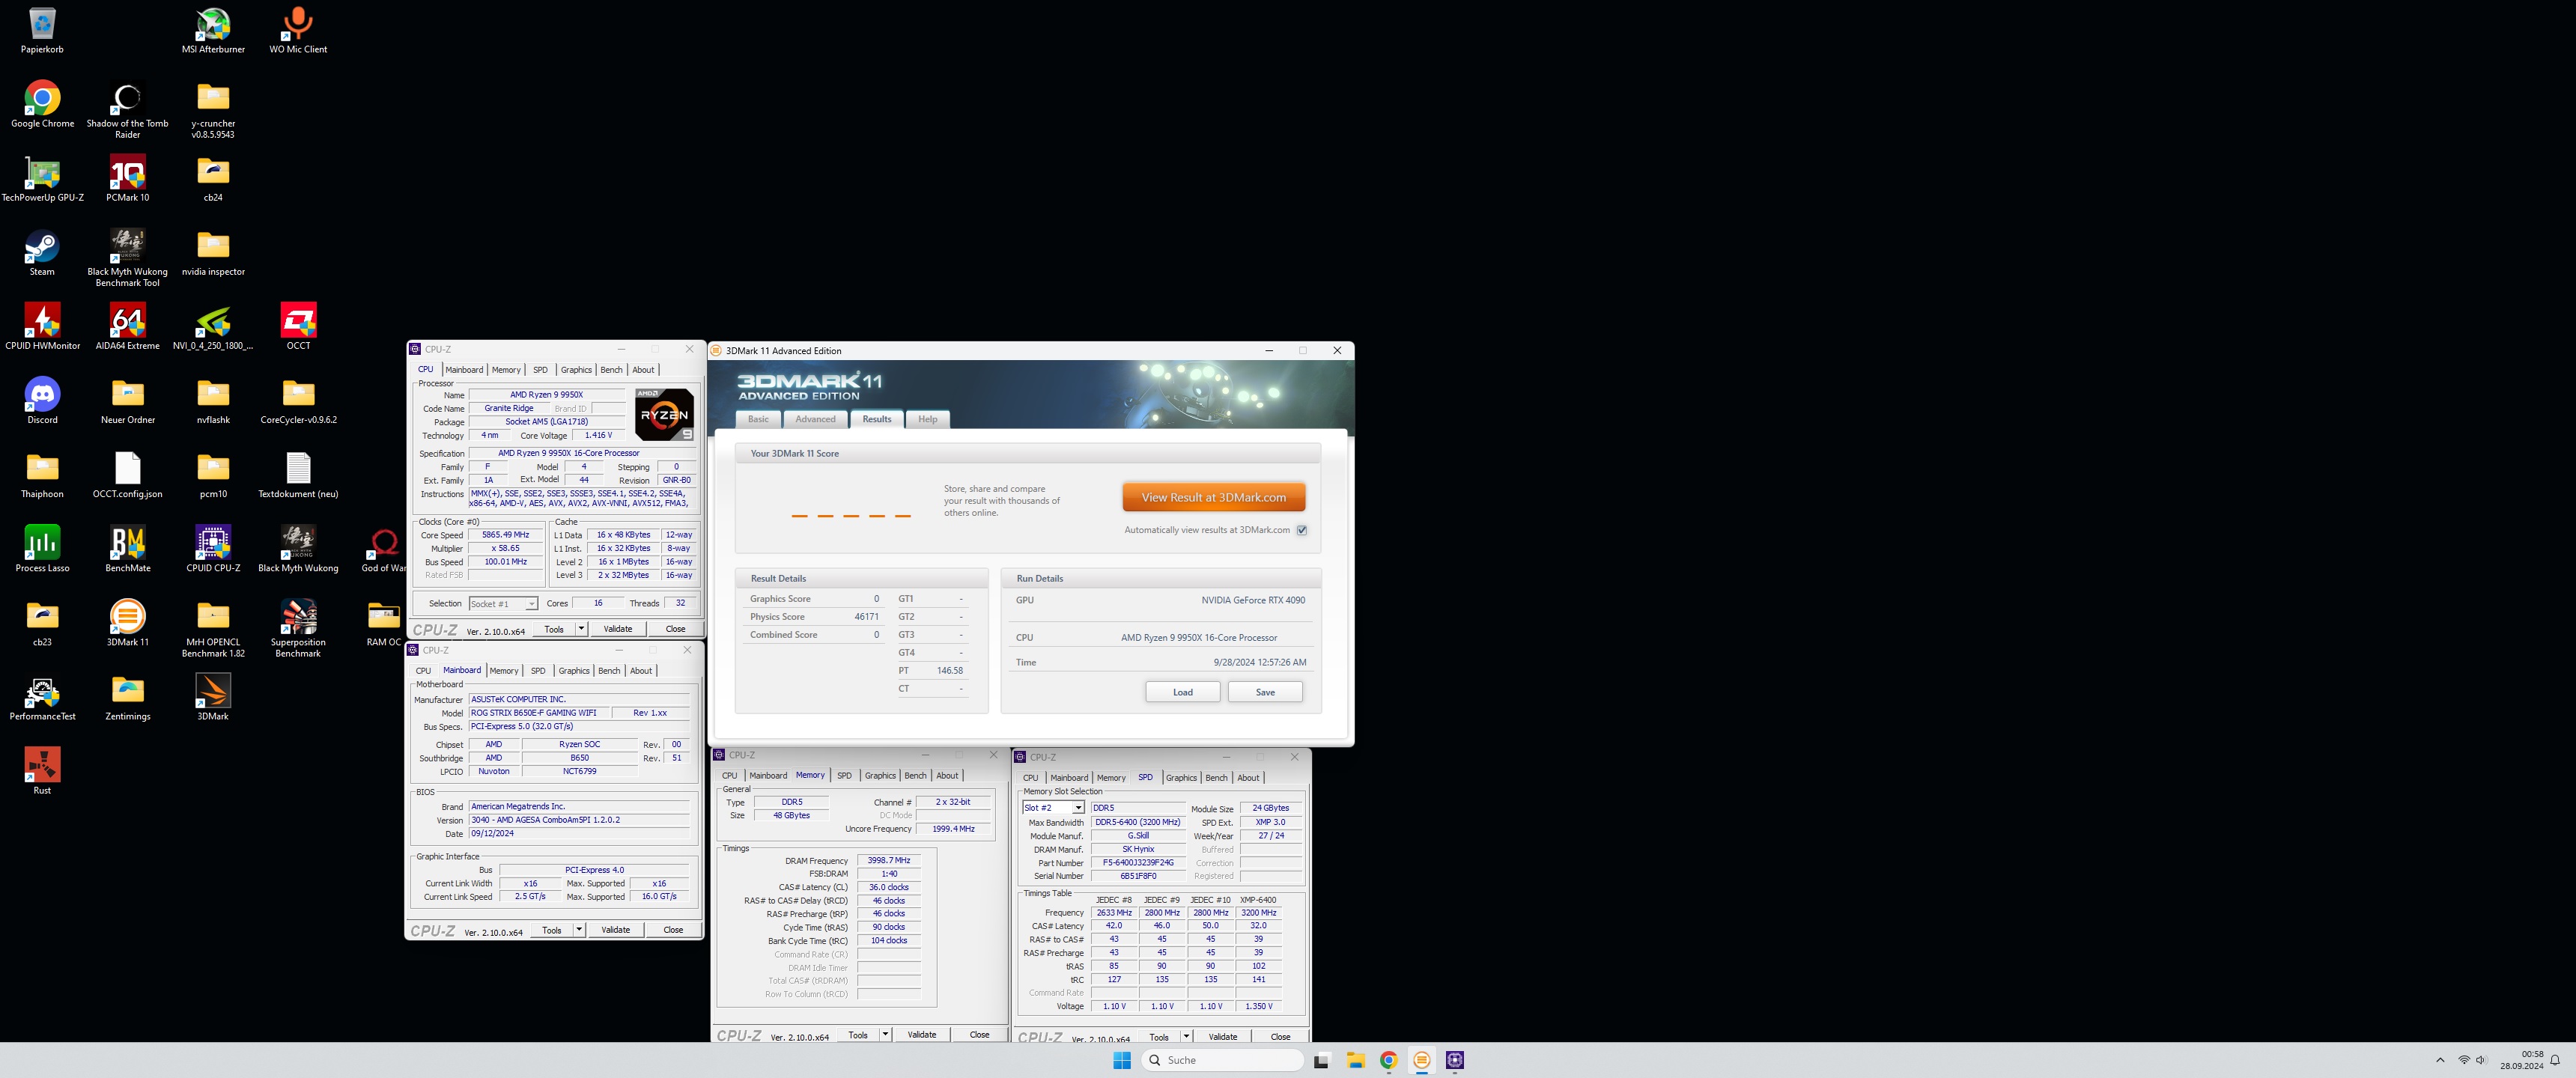This screenshot has height=1078, width=2576.
Task: Open Zentimings desktop icon
Action: pyautogui.click(x=127, y=696)
